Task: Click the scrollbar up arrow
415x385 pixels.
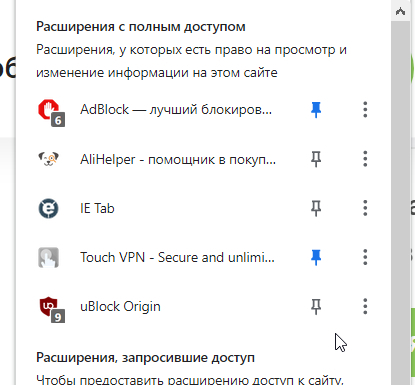Action: (400, 12)
